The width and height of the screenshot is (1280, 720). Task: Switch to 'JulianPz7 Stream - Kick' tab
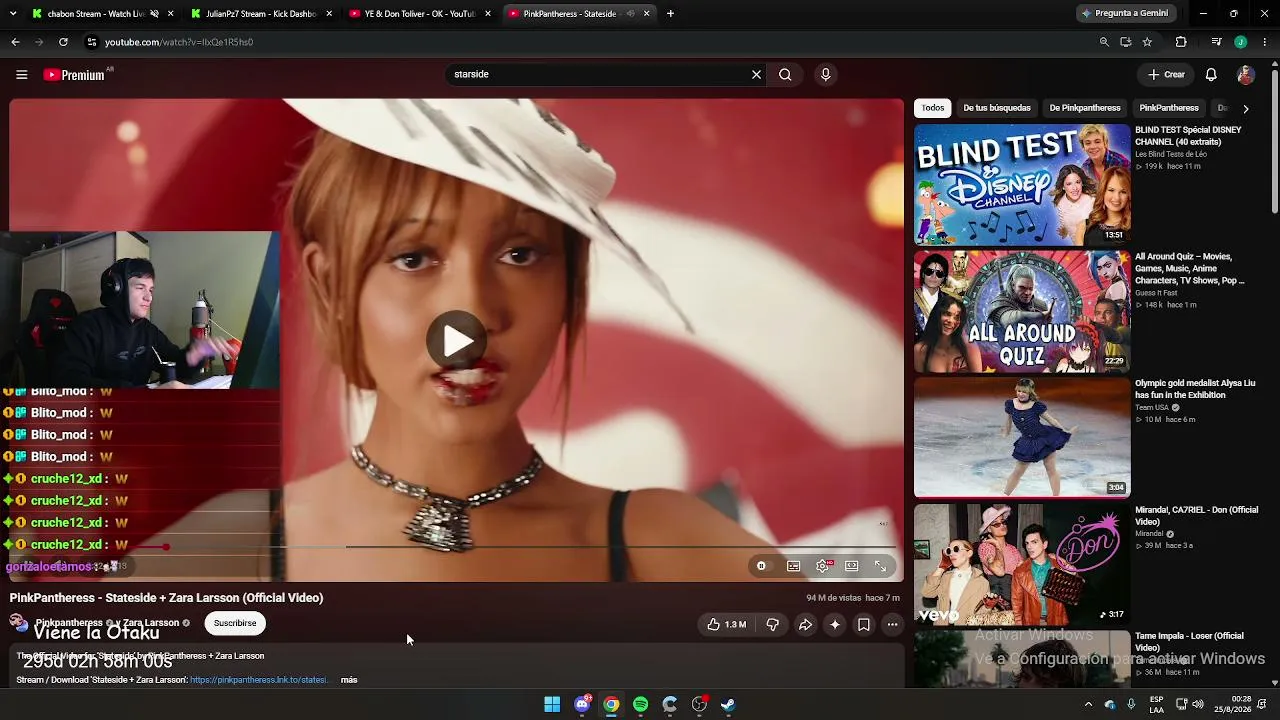pos(261,14)
